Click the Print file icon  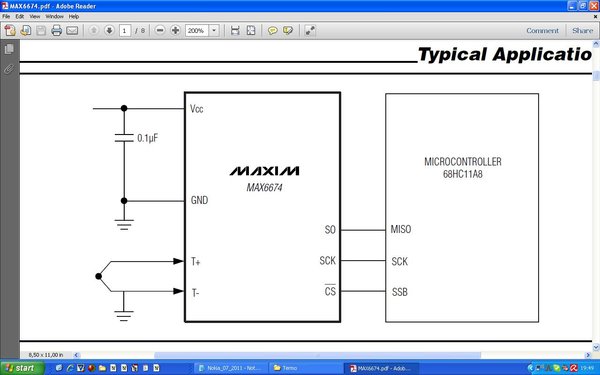pos(56,30)
